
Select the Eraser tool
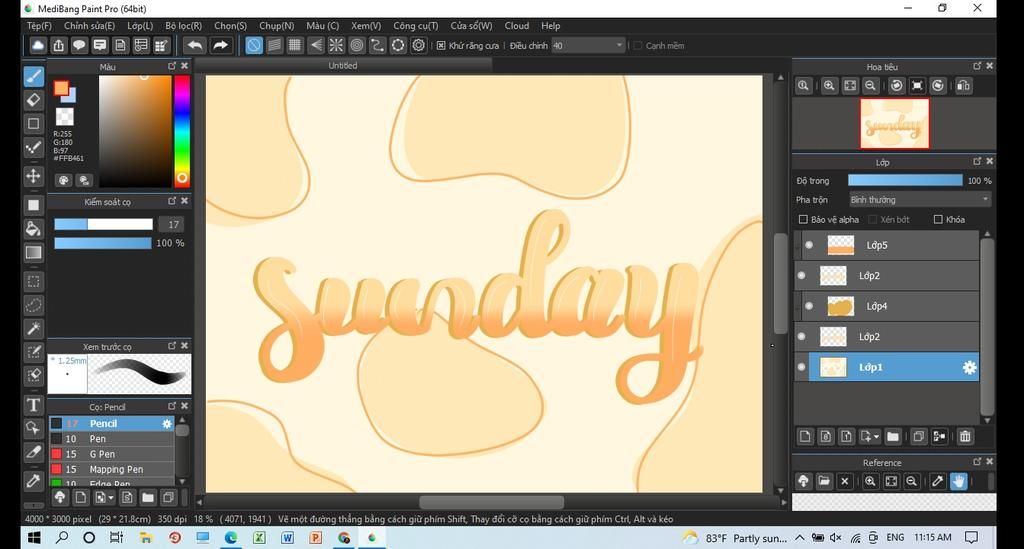(34, 100)
